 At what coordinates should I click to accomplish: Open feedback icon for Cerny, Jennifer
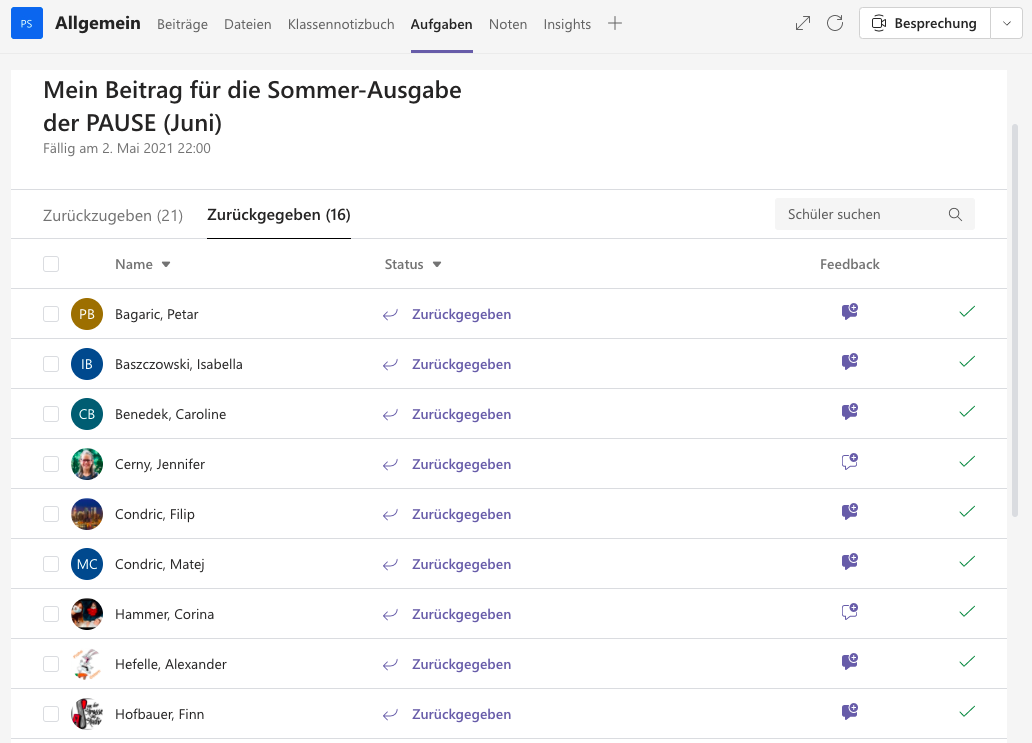pyautogui.click(x=850, y=462)
